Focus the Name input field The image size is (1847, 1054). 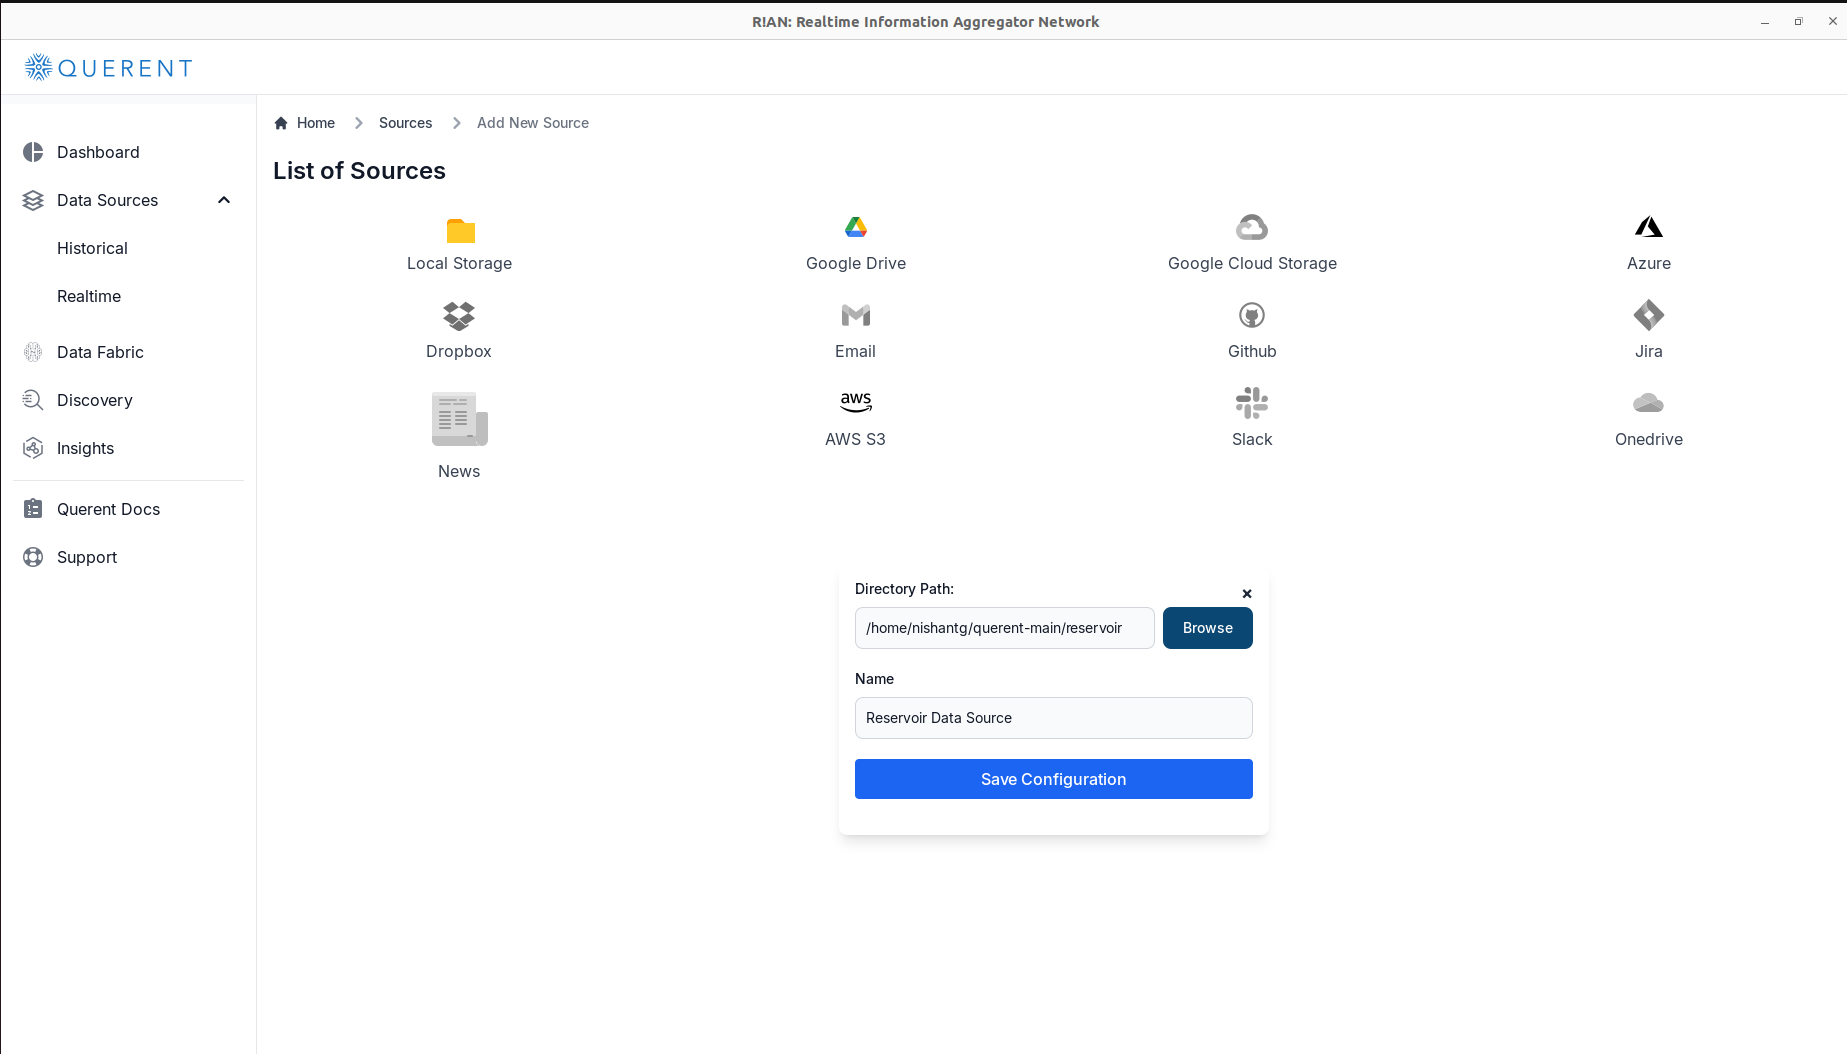pyautogui.click(x=1054, y=718)
